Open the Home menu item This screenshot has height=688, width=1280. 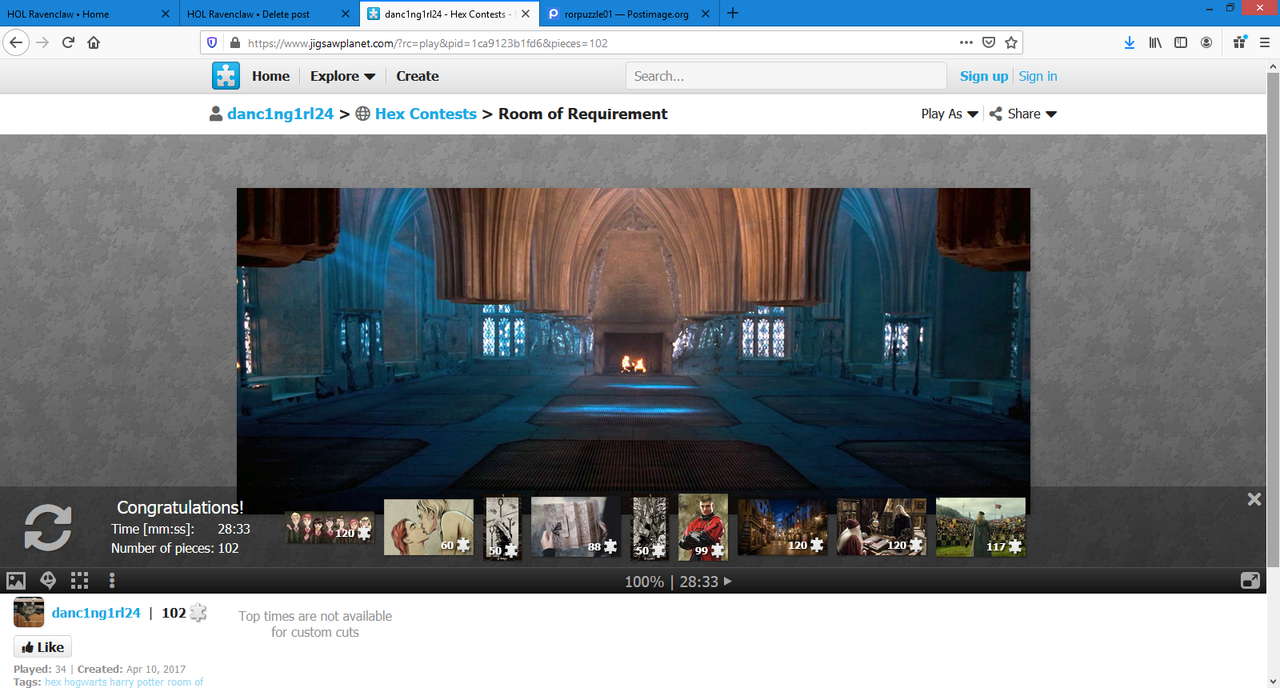(x=271, y=76)
